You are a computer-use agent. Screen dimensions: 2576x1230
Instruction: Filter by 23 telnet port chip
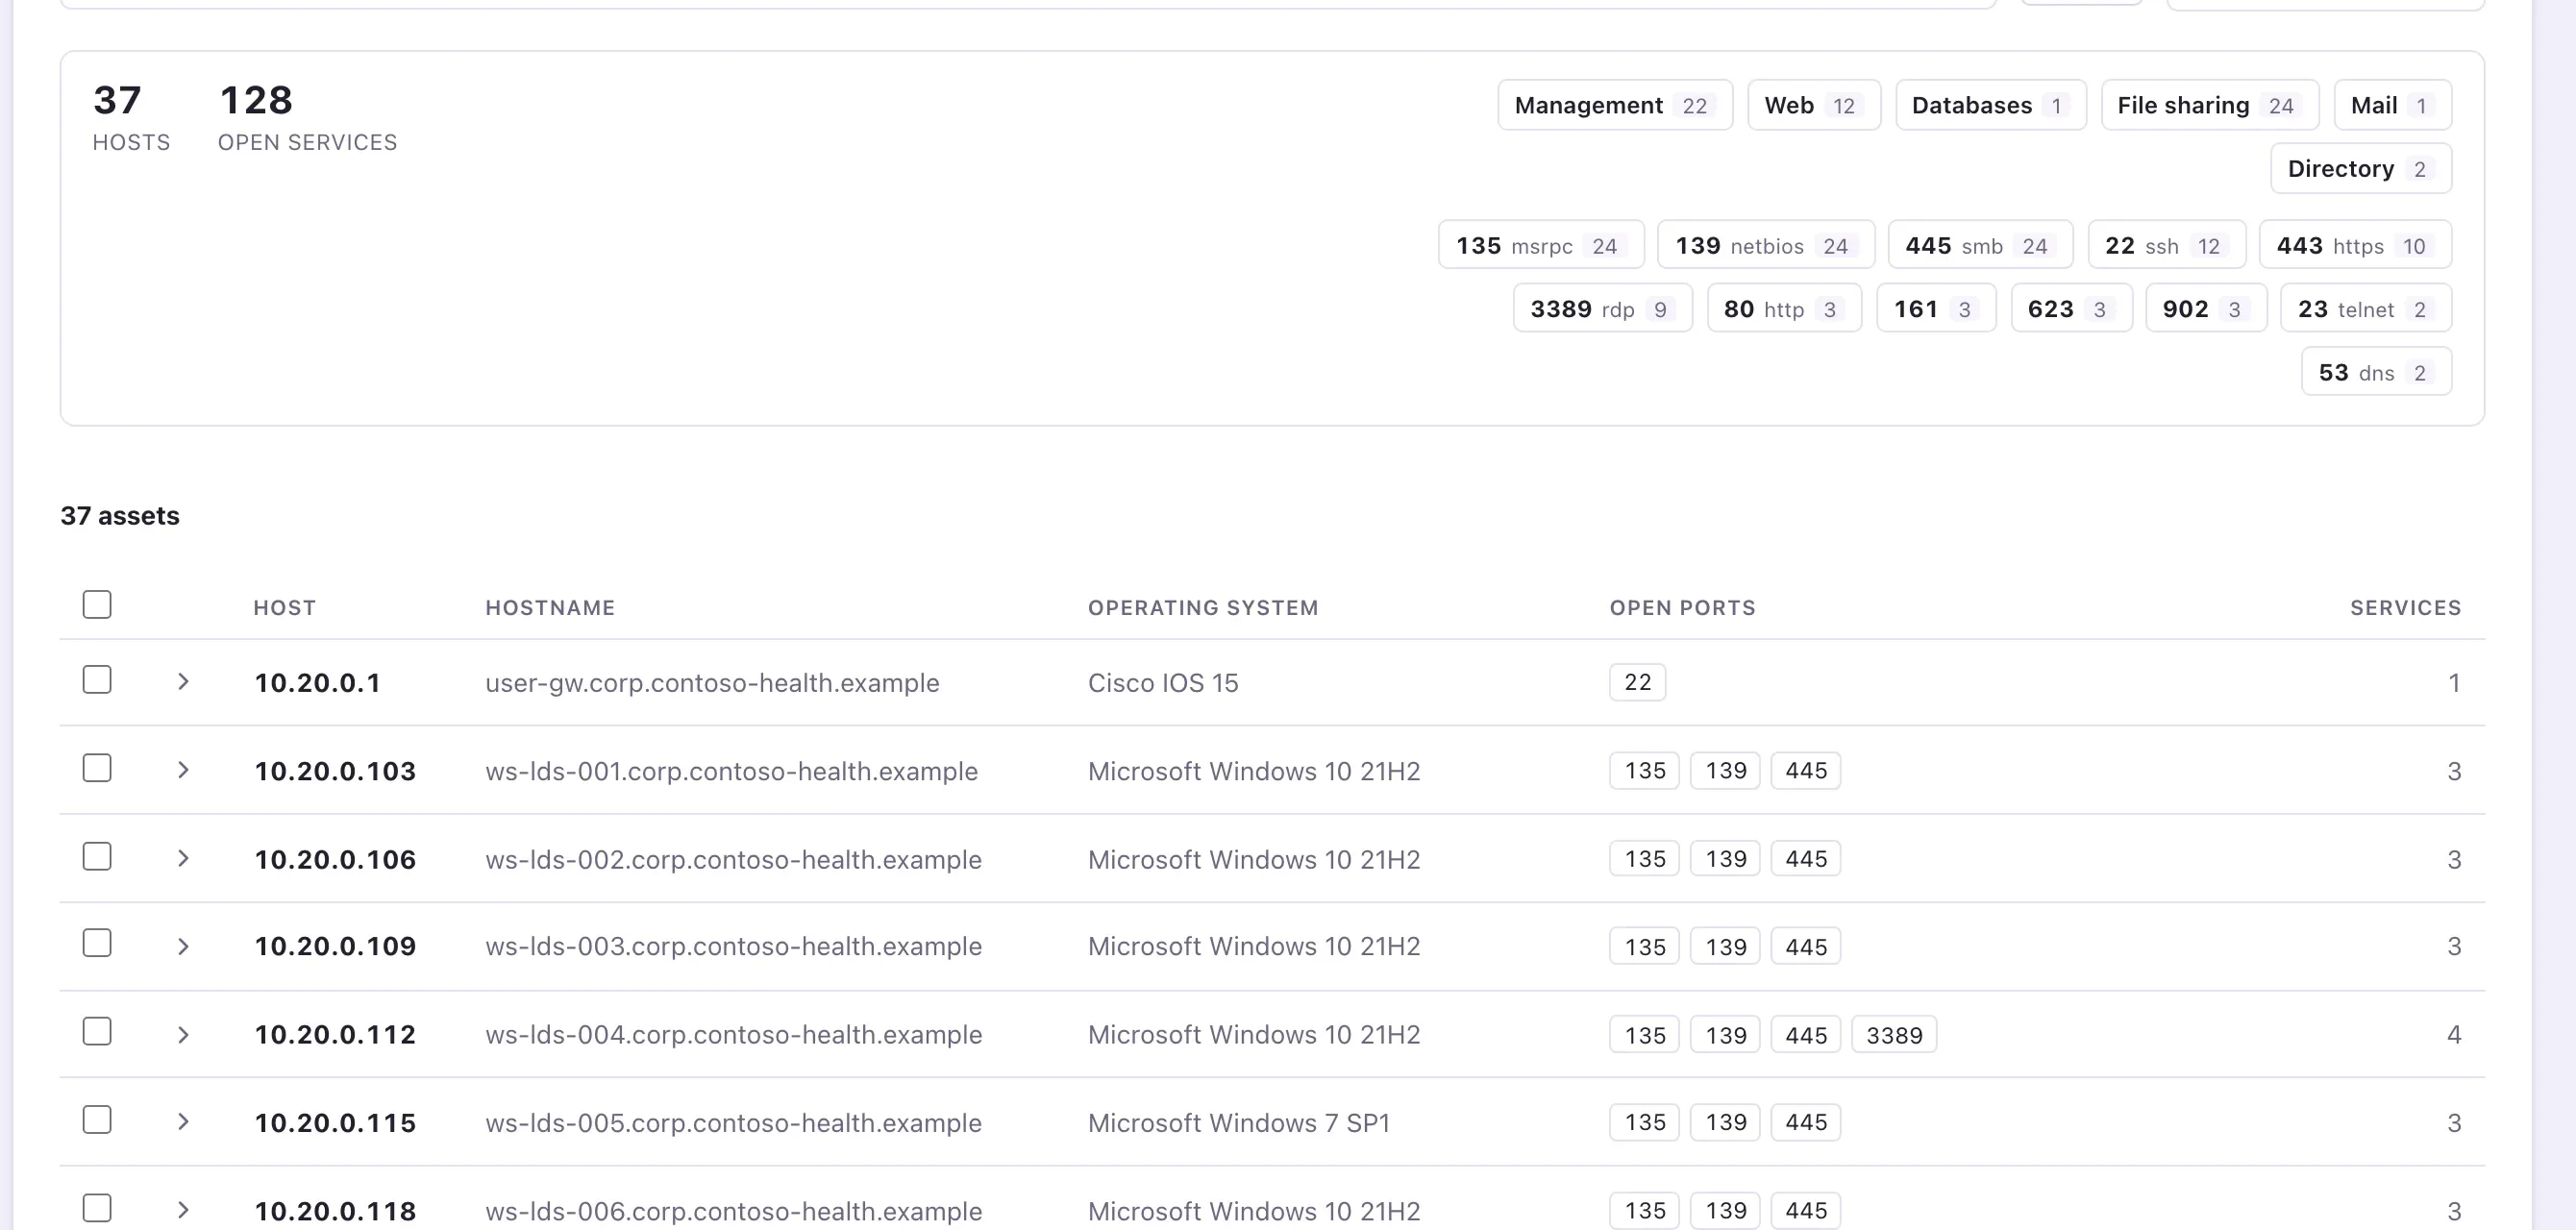coord(2366,308)
